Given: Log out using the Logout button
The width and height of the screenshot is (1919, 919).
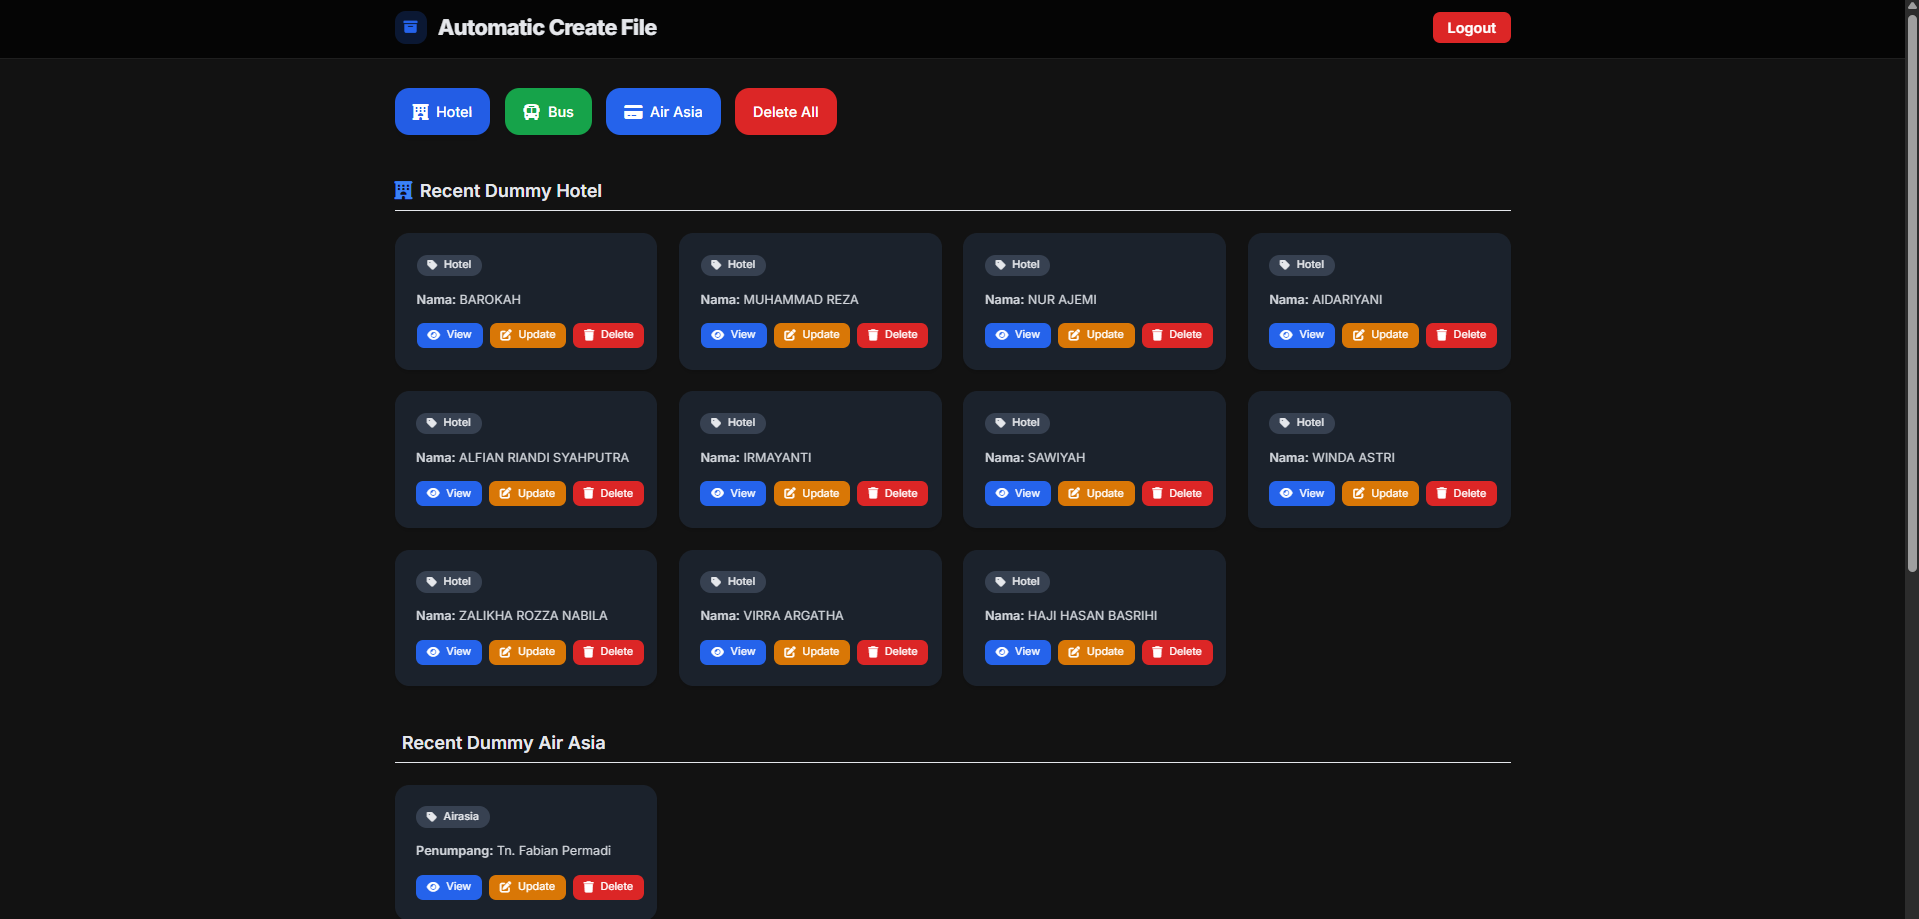Looking at the screenshot, I should [x=1471, y=28].
